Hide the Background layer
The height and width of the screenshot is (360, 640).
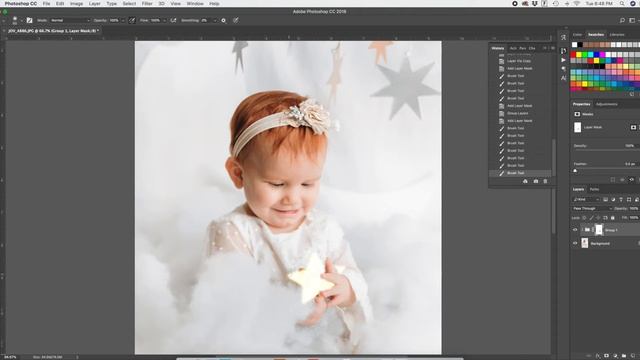[575, 244]
